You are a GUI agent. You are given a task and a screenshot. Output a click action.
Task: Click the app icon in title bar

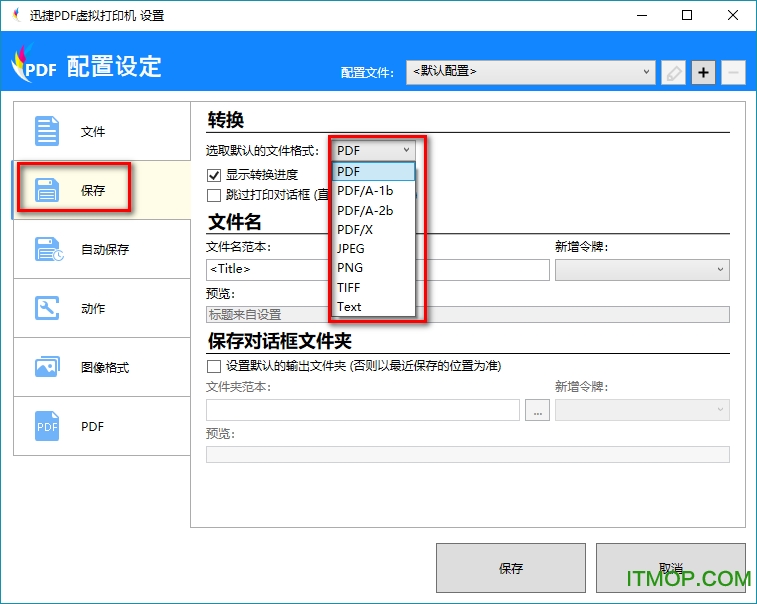tap(17, 15)
